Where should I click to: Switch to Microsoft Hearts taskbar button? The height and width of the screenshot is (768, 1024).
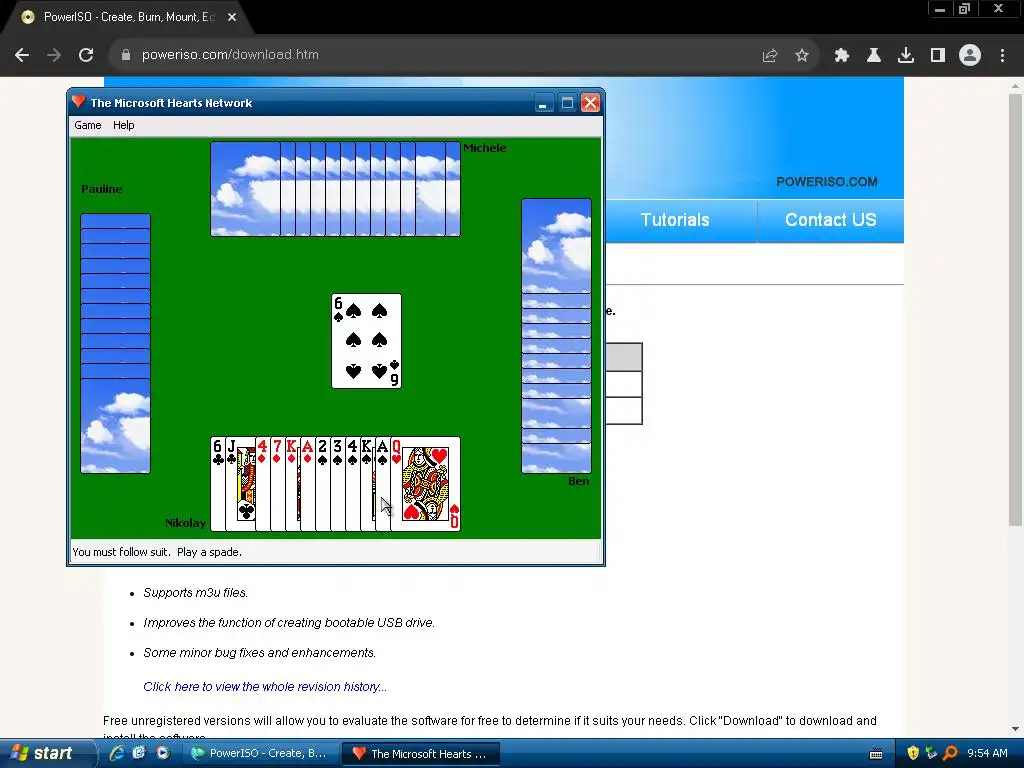tap(423, 754)
